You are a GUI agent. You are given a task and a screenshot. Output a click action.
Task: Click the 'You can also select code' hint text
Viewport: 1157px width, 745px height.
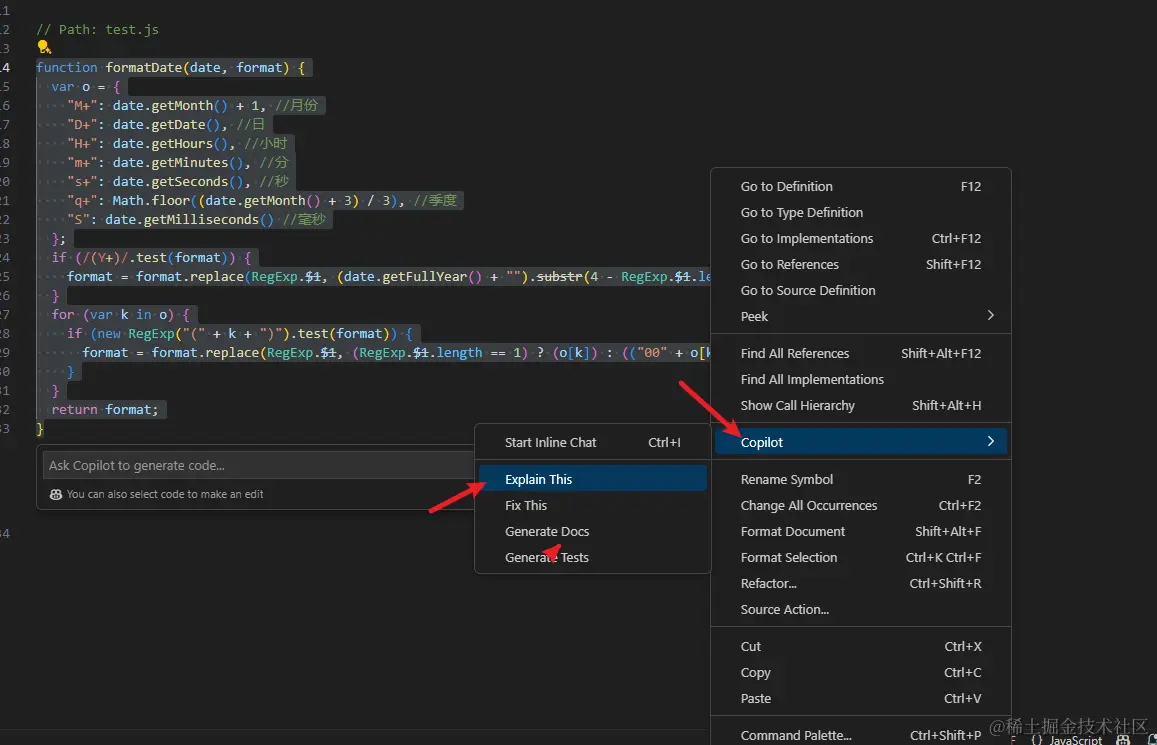coord(165,494)
